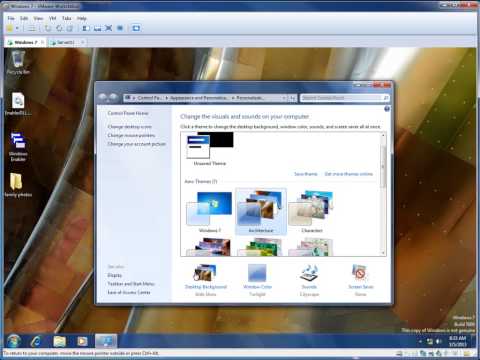Image resolution: width=480 pixels, height=360 pixels.
Task: Open Window Color settings
Action: tap(257, 280)
